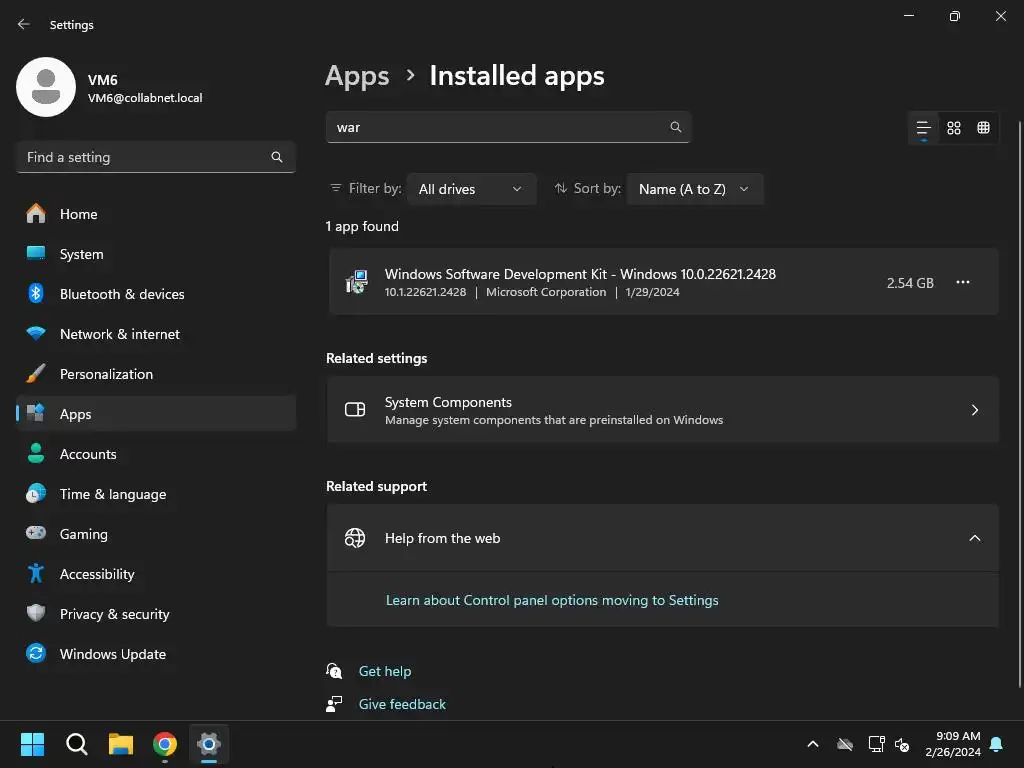
Task: Open the Filter by drives dropdown
Action: tap(471, 189)
